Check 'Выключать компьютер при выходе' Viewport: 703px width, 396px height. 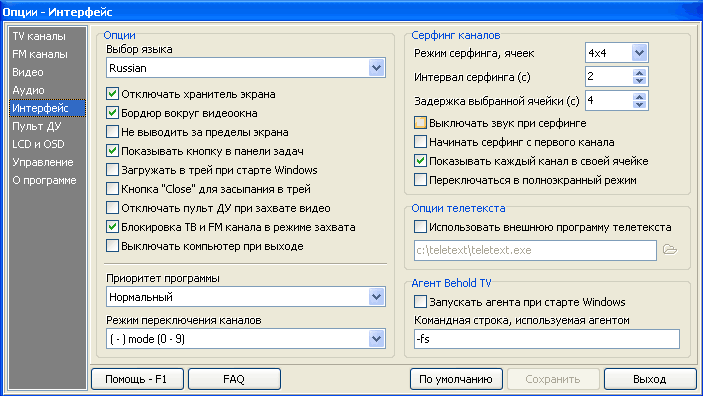112,245
